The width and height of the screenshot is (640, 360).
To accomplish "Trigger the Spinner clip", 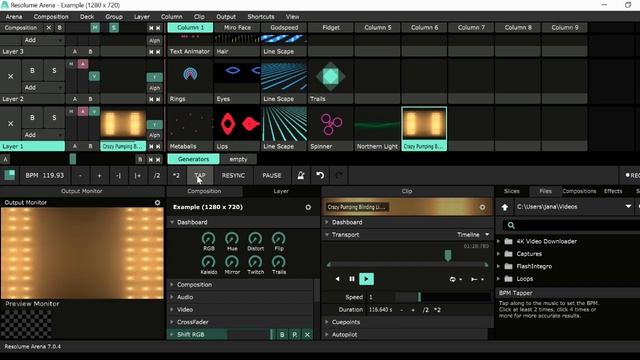I will pyautogui.click(x=331, y=124).
